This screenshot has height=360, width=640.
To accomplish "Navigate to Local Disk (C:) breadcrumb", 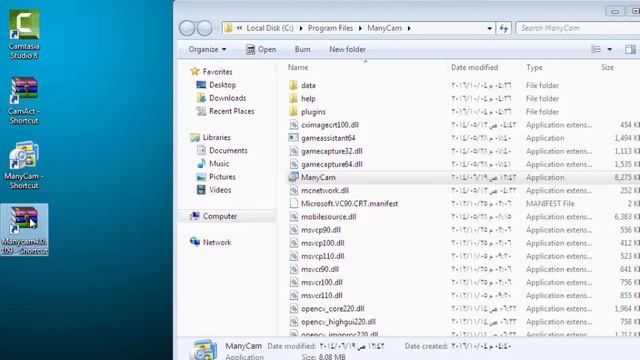I will (x=270, y=28).
